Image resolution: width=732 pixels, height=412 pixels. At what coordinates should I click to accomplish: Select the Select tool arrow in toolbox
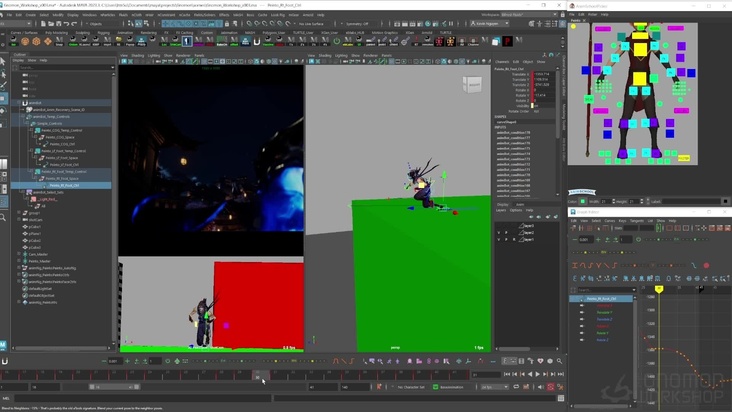pos(4,62)
